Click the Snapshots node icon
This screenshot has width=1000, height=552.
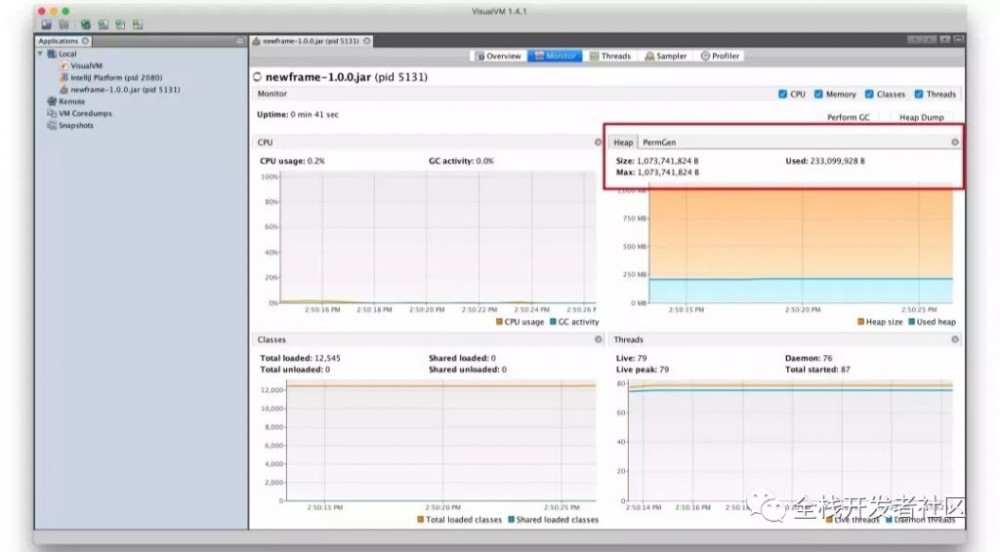coord(52,126)
